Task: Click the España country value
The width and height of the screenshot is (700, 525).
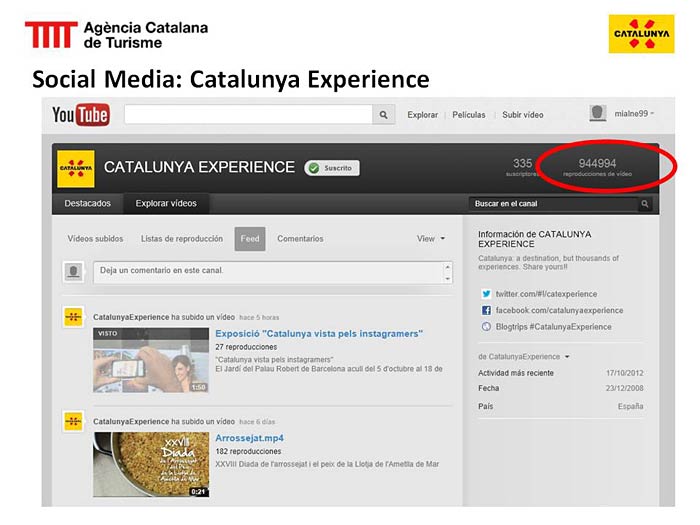Action: (x=630, y=406)
